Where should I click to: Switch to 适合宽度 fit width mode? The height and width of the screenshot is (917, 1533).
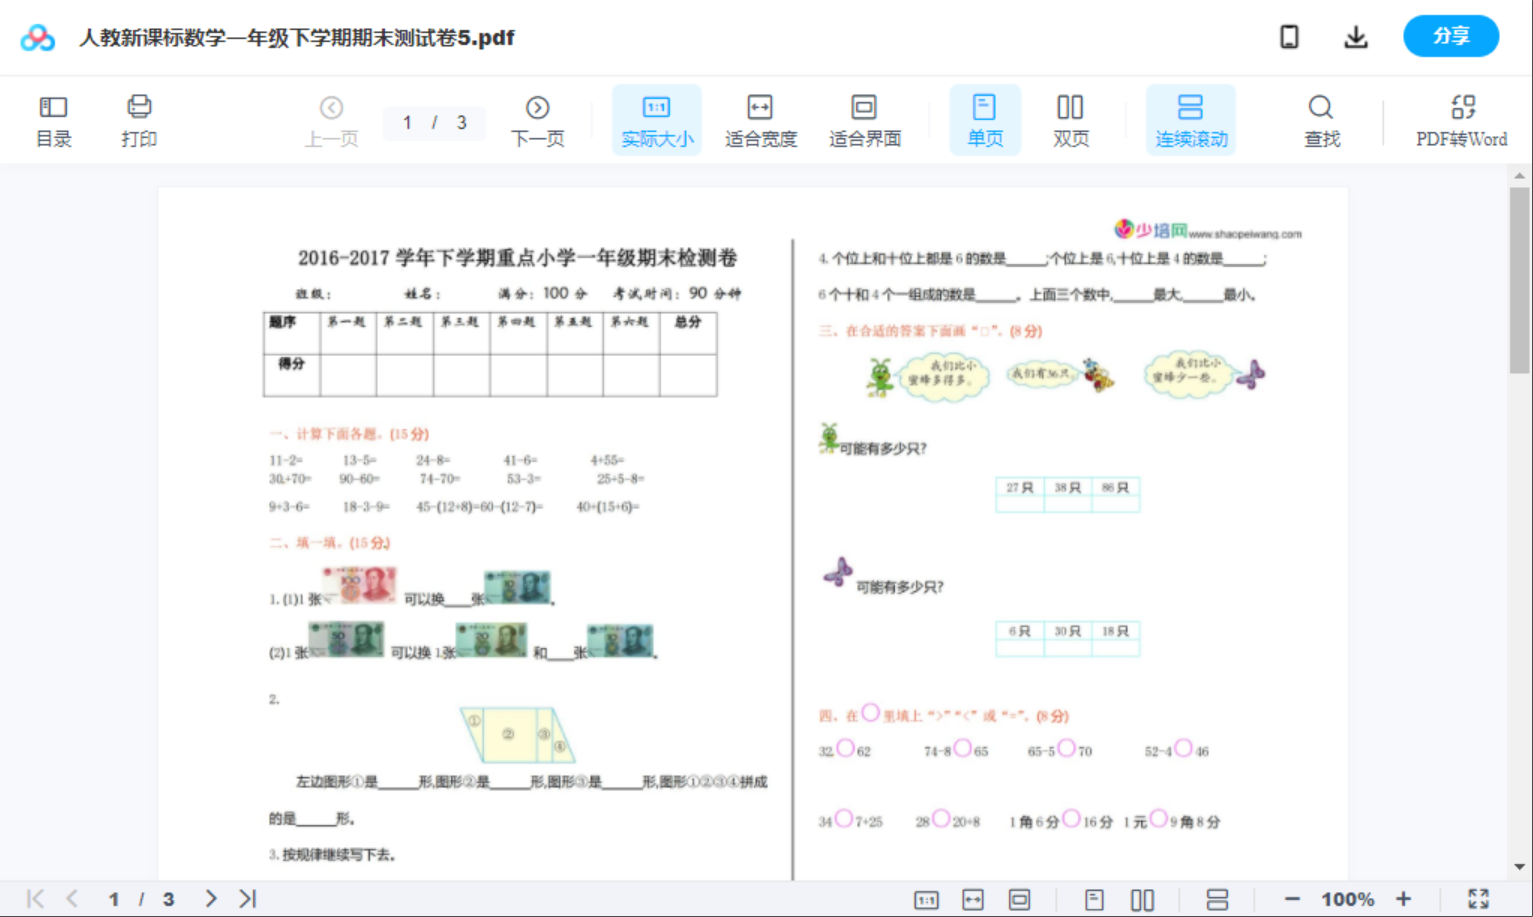tap(760, 119)
